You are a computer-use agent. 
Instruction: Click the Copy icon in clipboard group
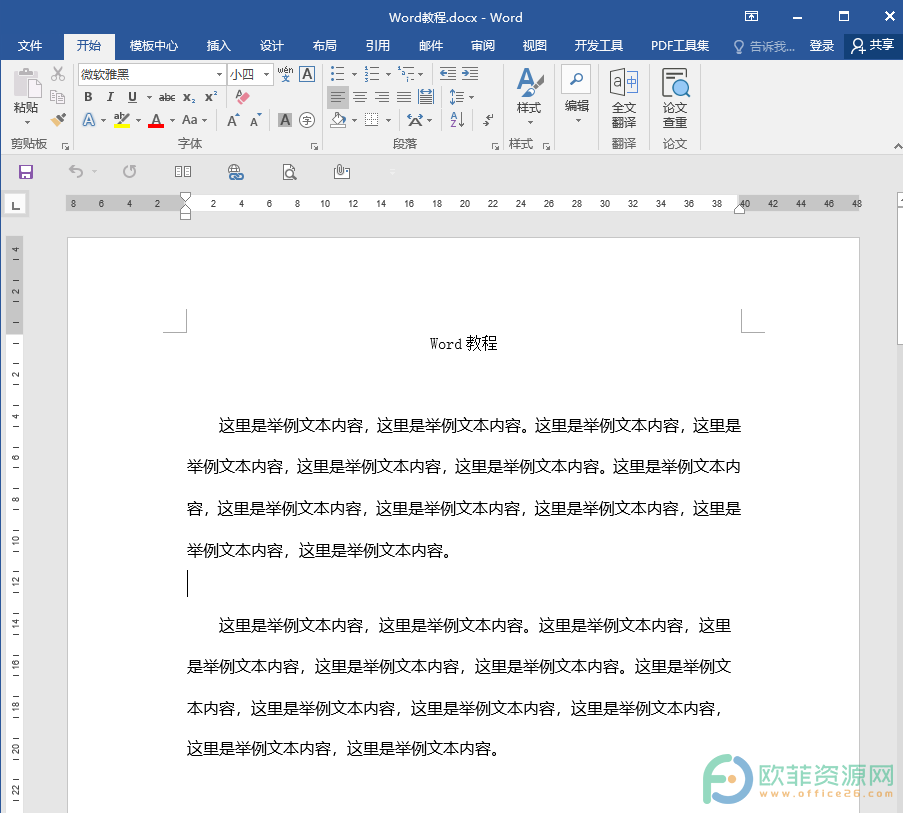pyautogui.click(x=58, y=97)
